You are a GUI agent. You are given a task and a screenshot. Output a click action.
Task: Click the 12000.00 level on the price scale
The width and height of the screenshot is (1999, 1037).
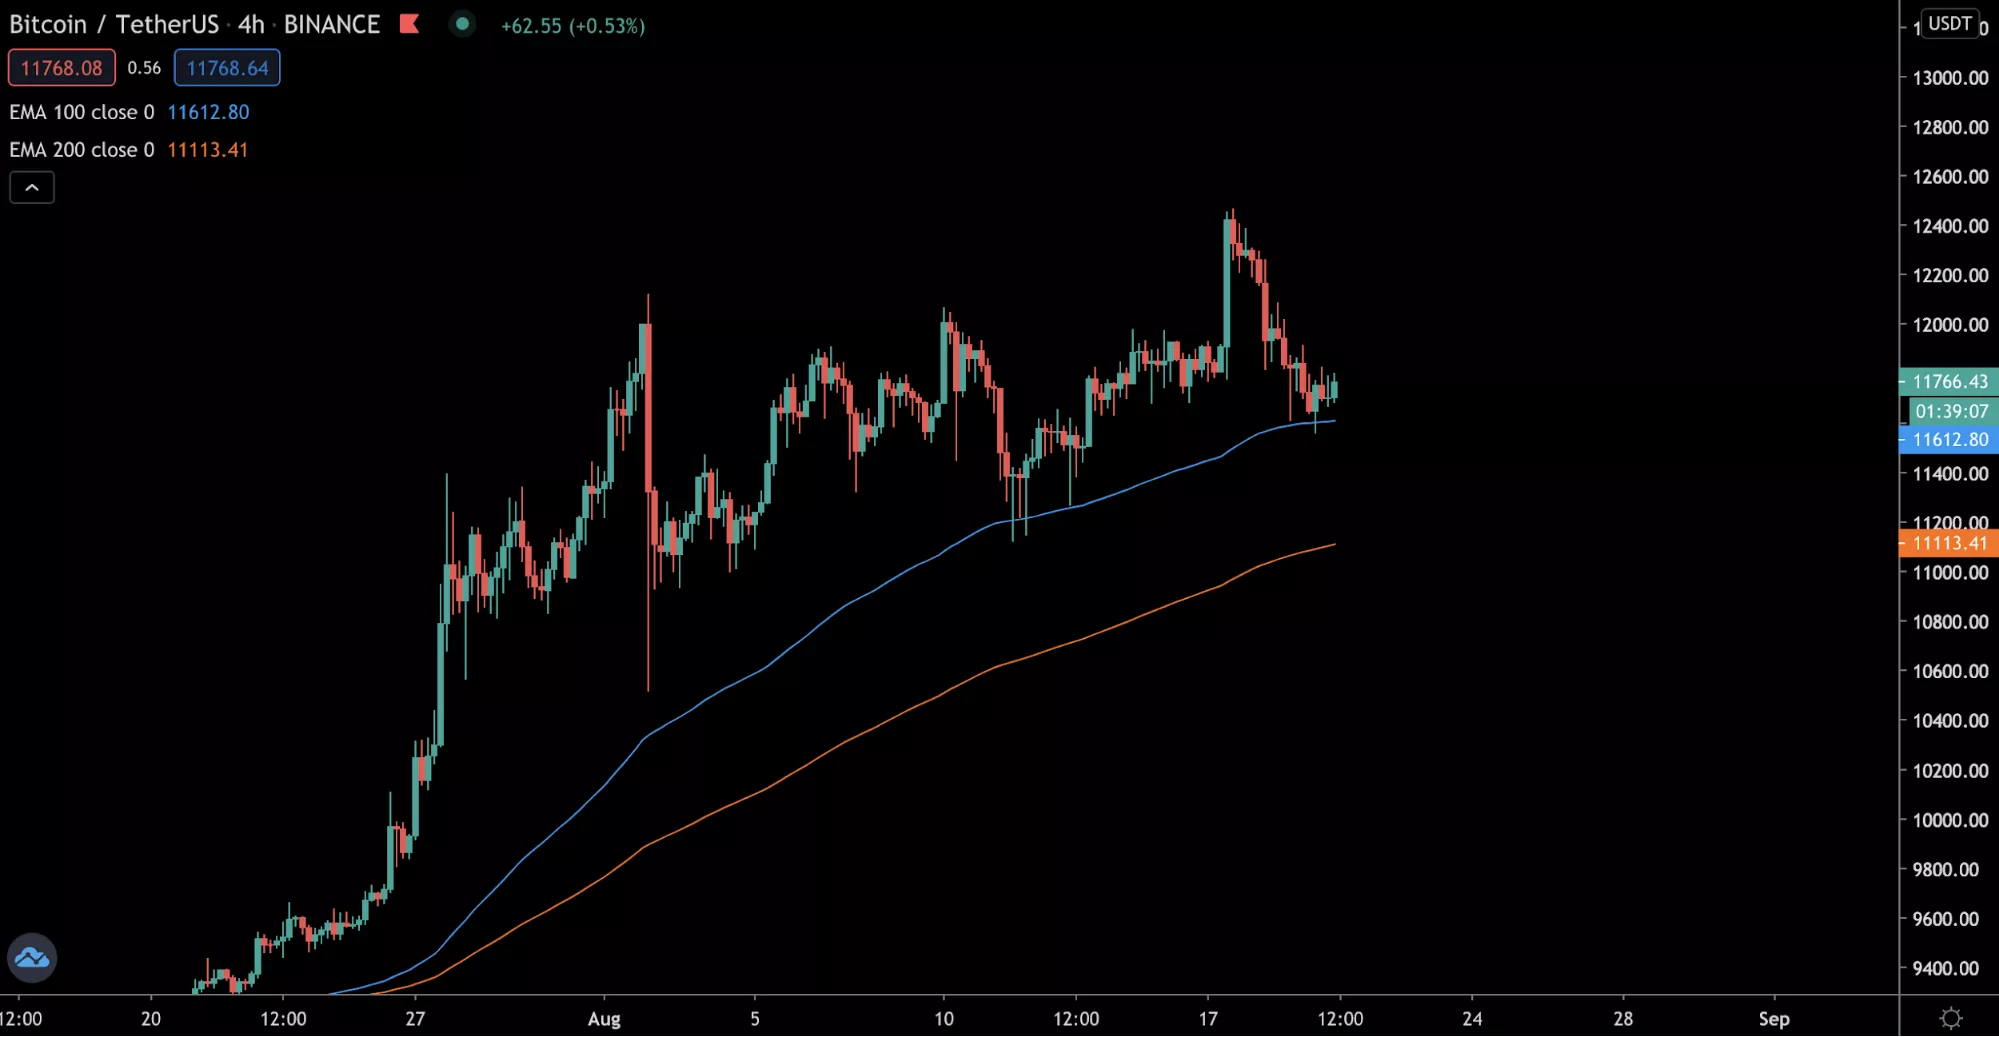point(1949,325)
